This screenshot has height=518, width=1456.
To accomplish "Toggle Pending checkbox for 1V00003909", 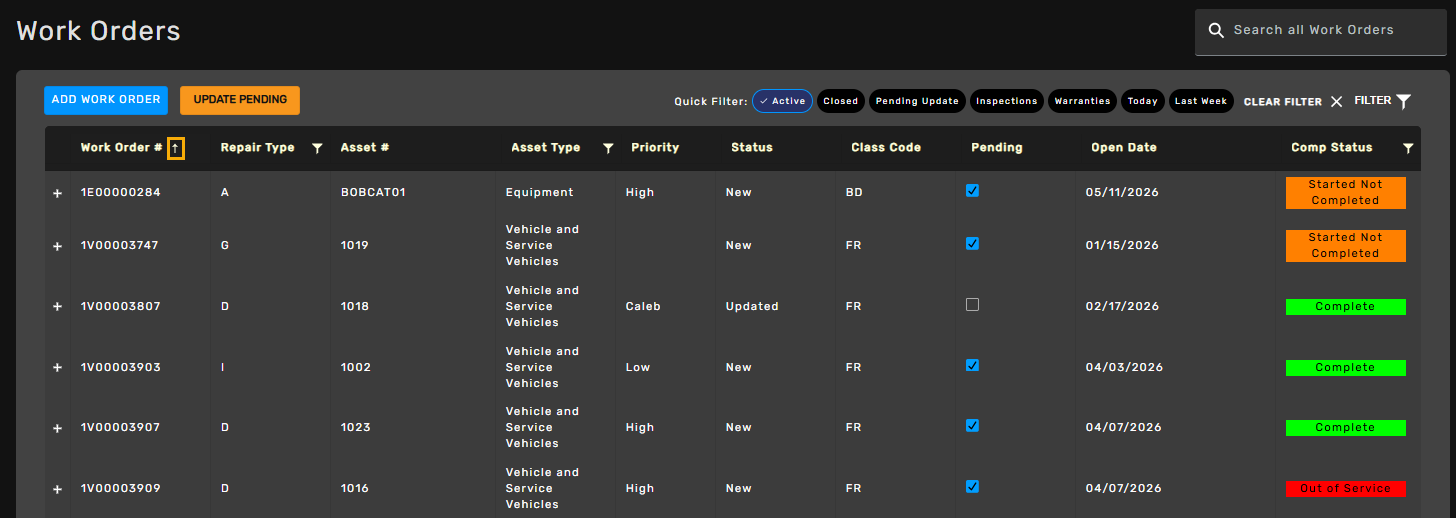I will point(972,486).
